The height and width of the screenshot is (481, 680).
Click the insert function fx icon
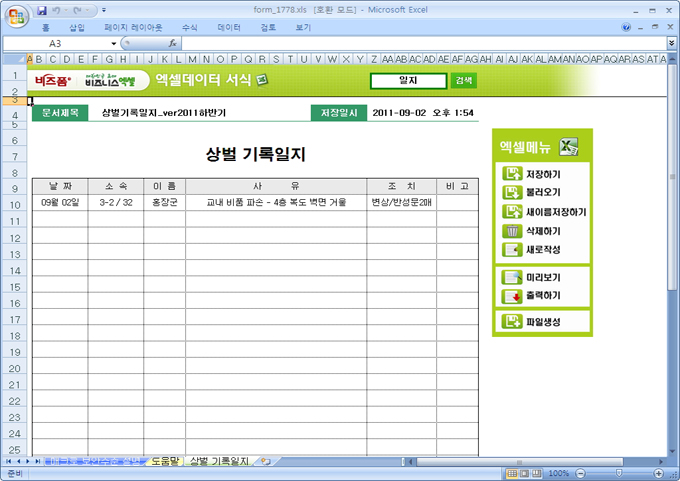pyautogui.click(x=172, y=43)
